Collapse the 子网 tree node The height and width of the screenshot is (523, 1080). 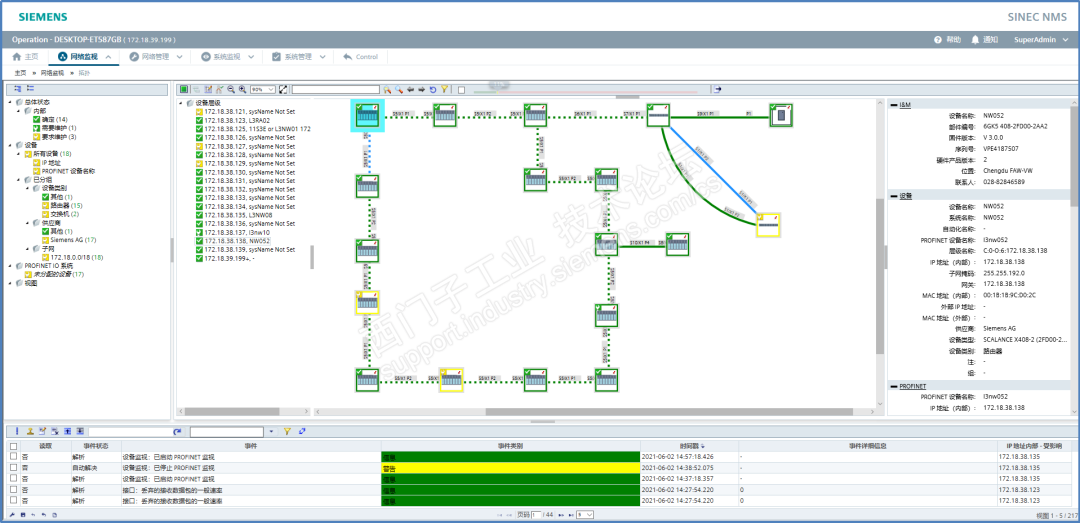tap(28, 248)
